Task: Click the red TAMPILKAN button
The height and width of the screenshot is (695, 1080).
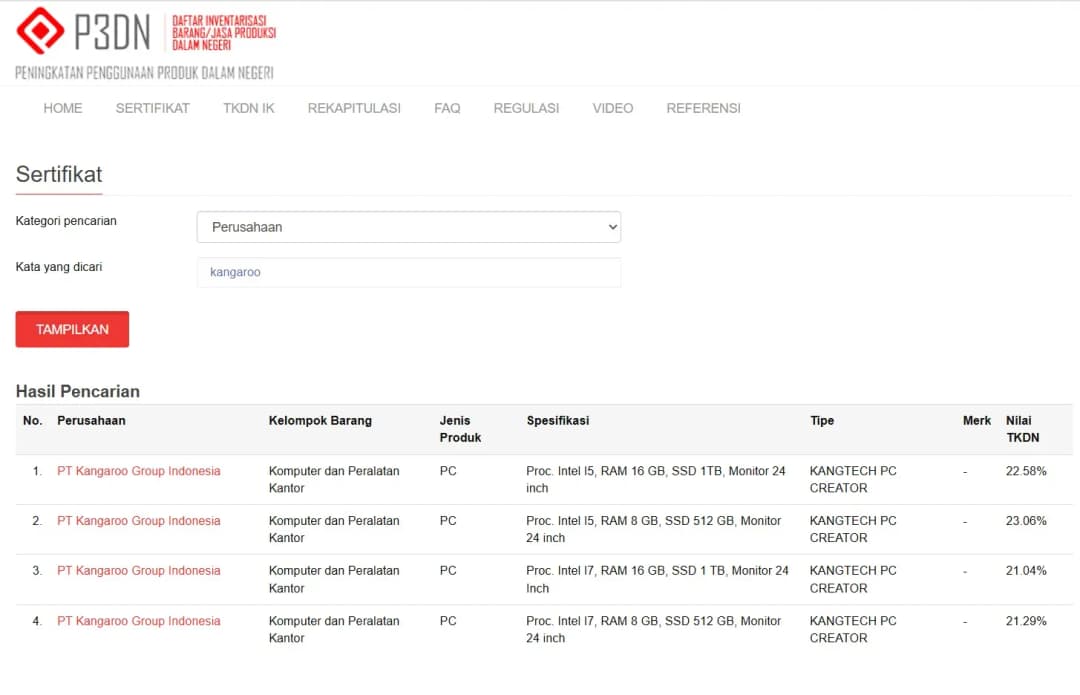Action: [x=72, y=329]
